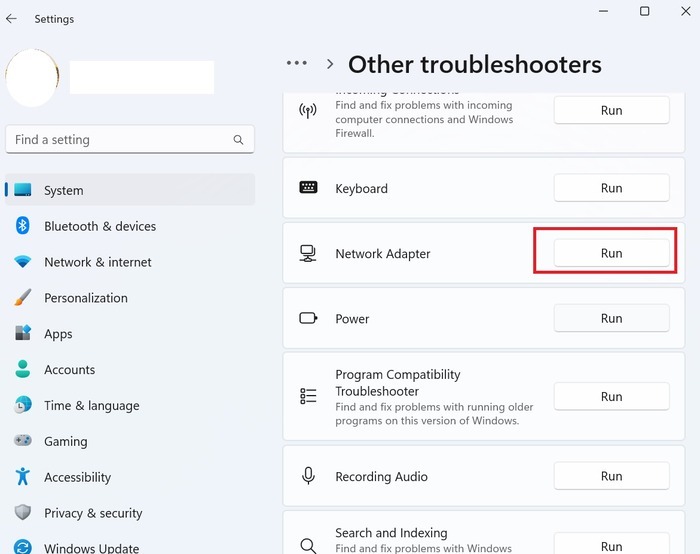The image size is (700, 554).
Task: Click the Wi-Fi icon for Network & internet
Action: point(23,261)
